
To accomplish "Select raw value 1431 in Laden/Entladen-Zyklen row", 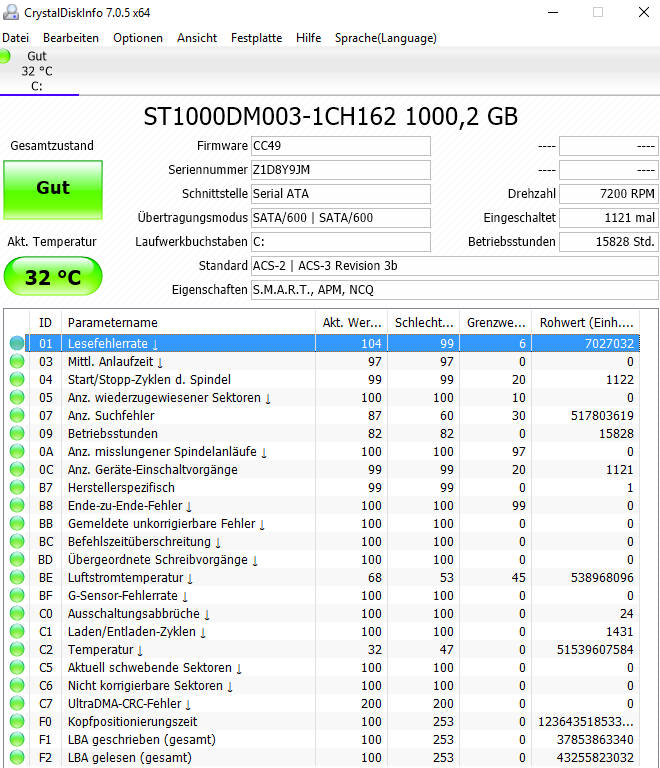I will point(619,631).
